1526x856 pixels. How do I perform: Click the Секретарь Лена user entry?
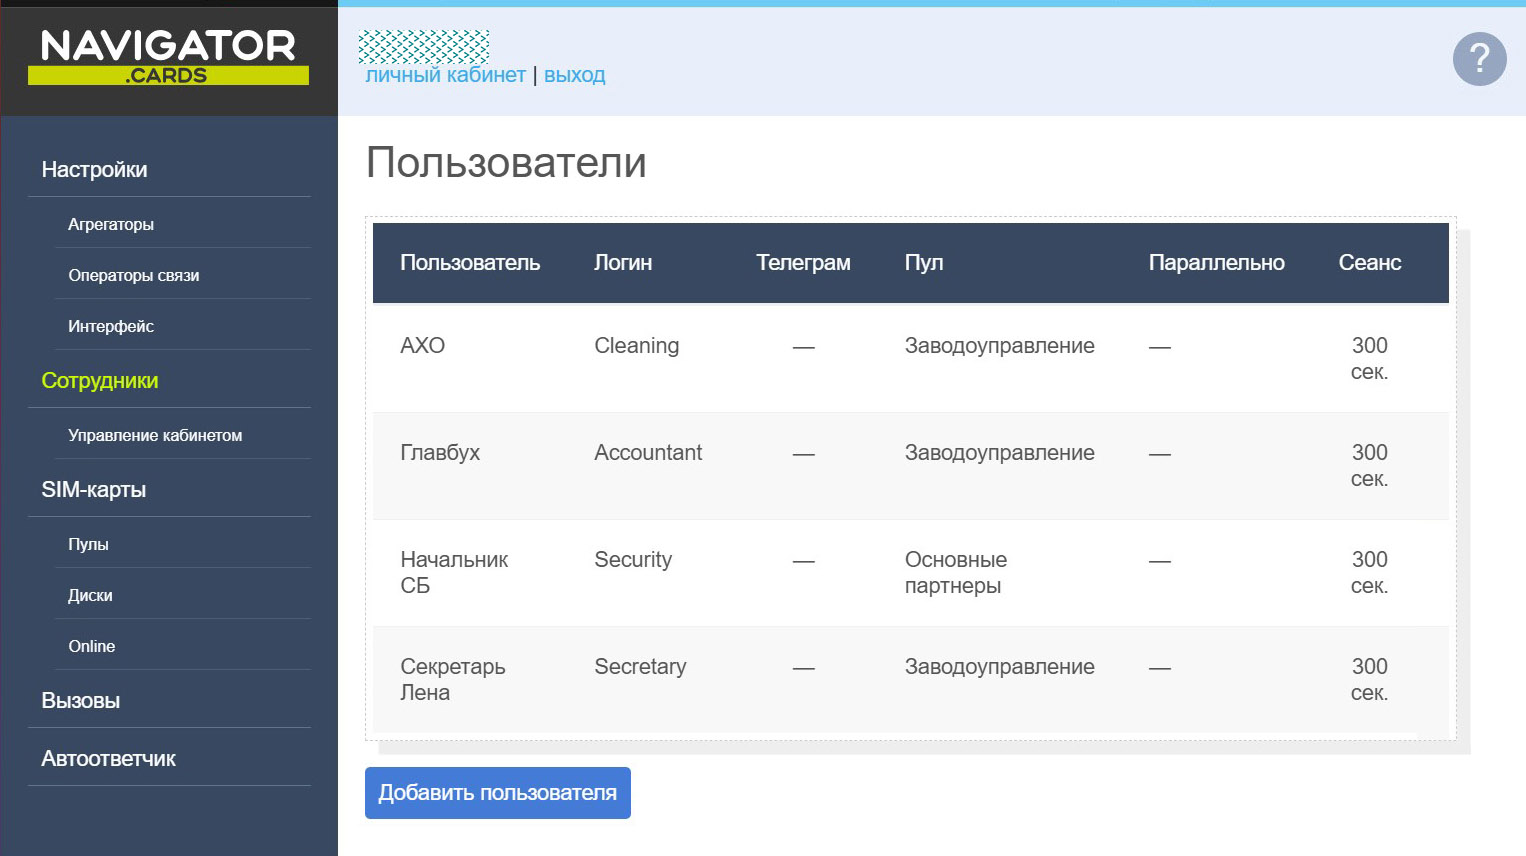[453, 680]
